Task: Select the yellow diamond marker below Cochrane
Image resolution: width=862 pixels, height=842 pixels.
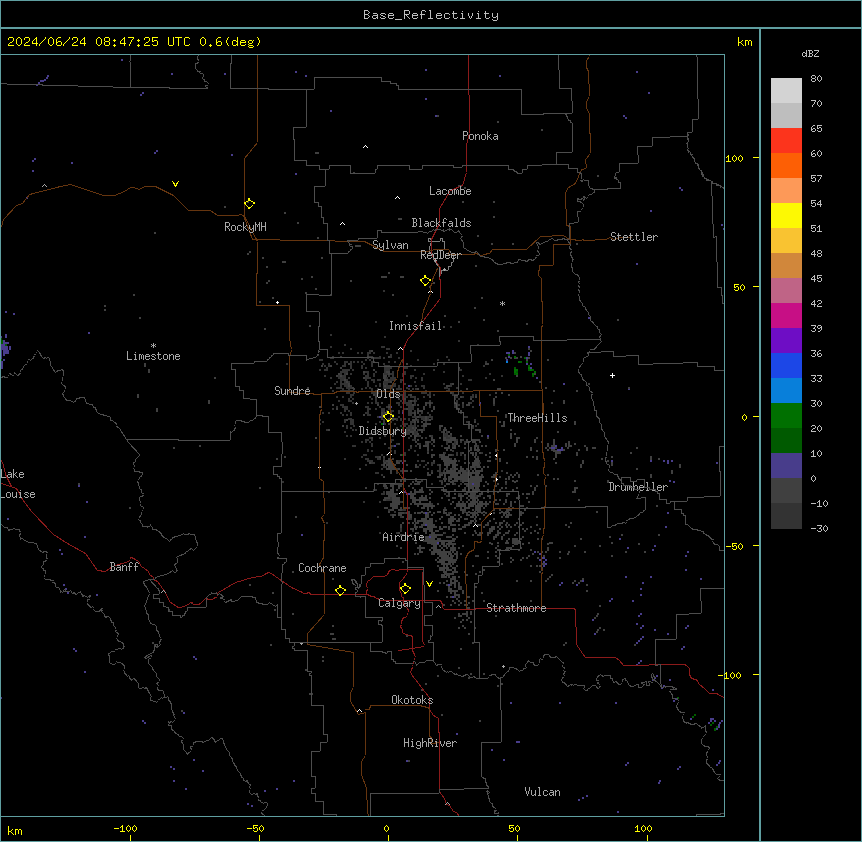Action: pyautogui.click(x=340, y=590)
